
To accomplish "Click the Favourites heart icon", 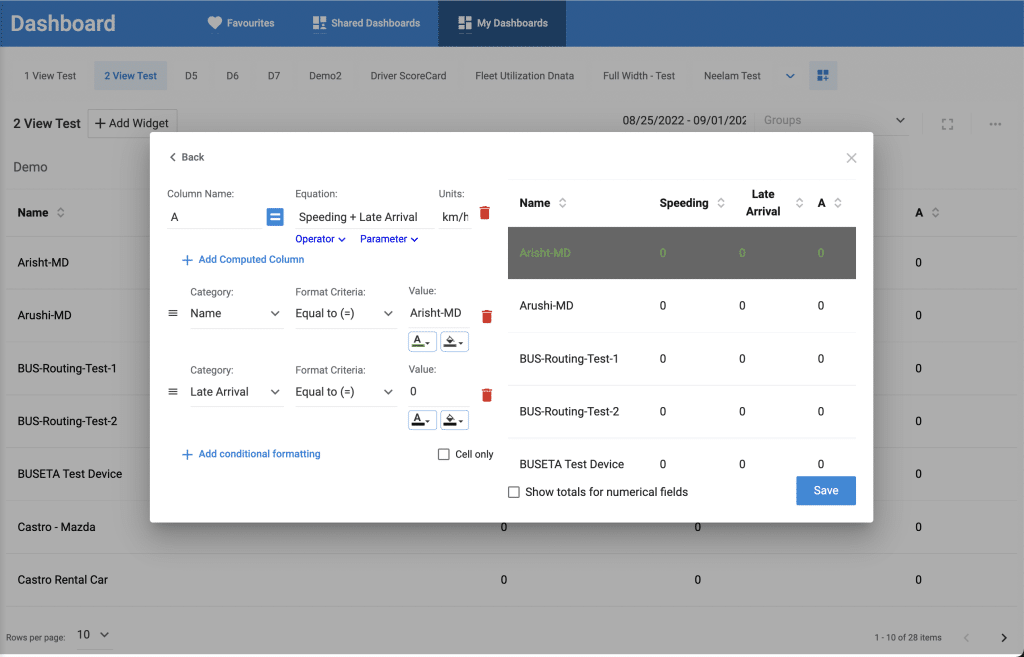I will (x=215, y=23).
